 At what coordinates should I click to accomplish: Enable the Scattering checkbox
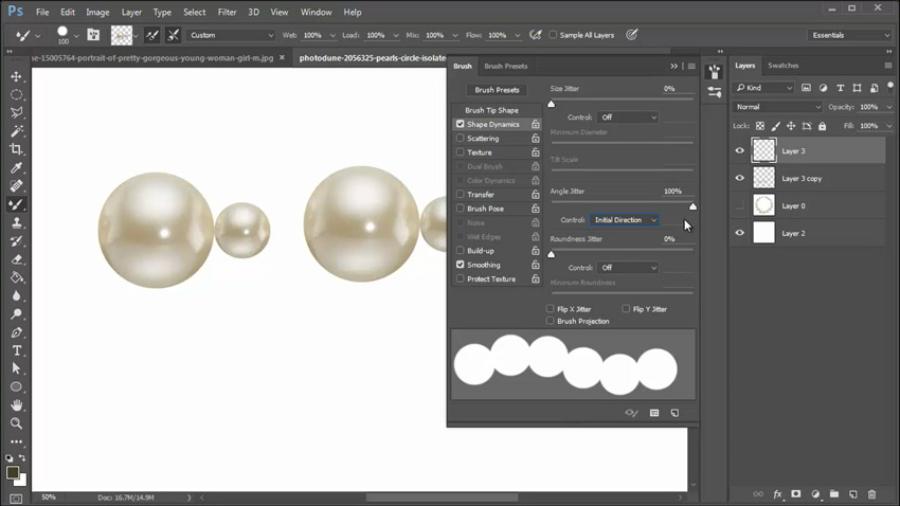pyautogui.click(x=460, y=139)
